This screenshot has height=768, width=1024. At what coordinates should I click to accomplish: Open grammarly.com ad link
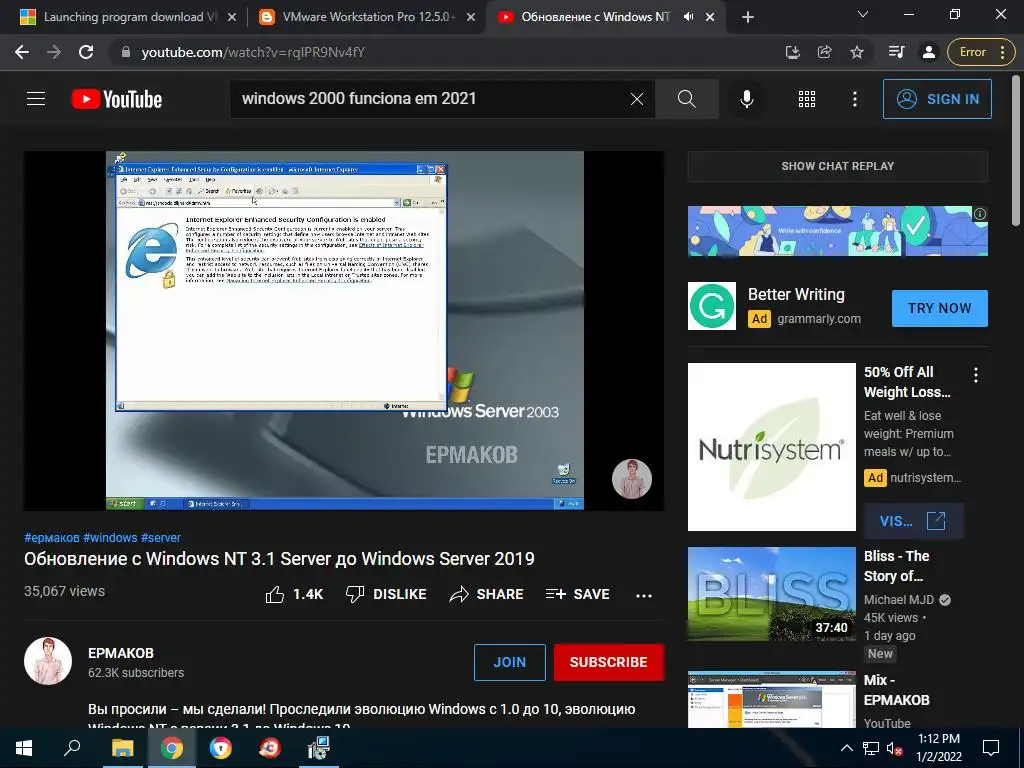819,319
